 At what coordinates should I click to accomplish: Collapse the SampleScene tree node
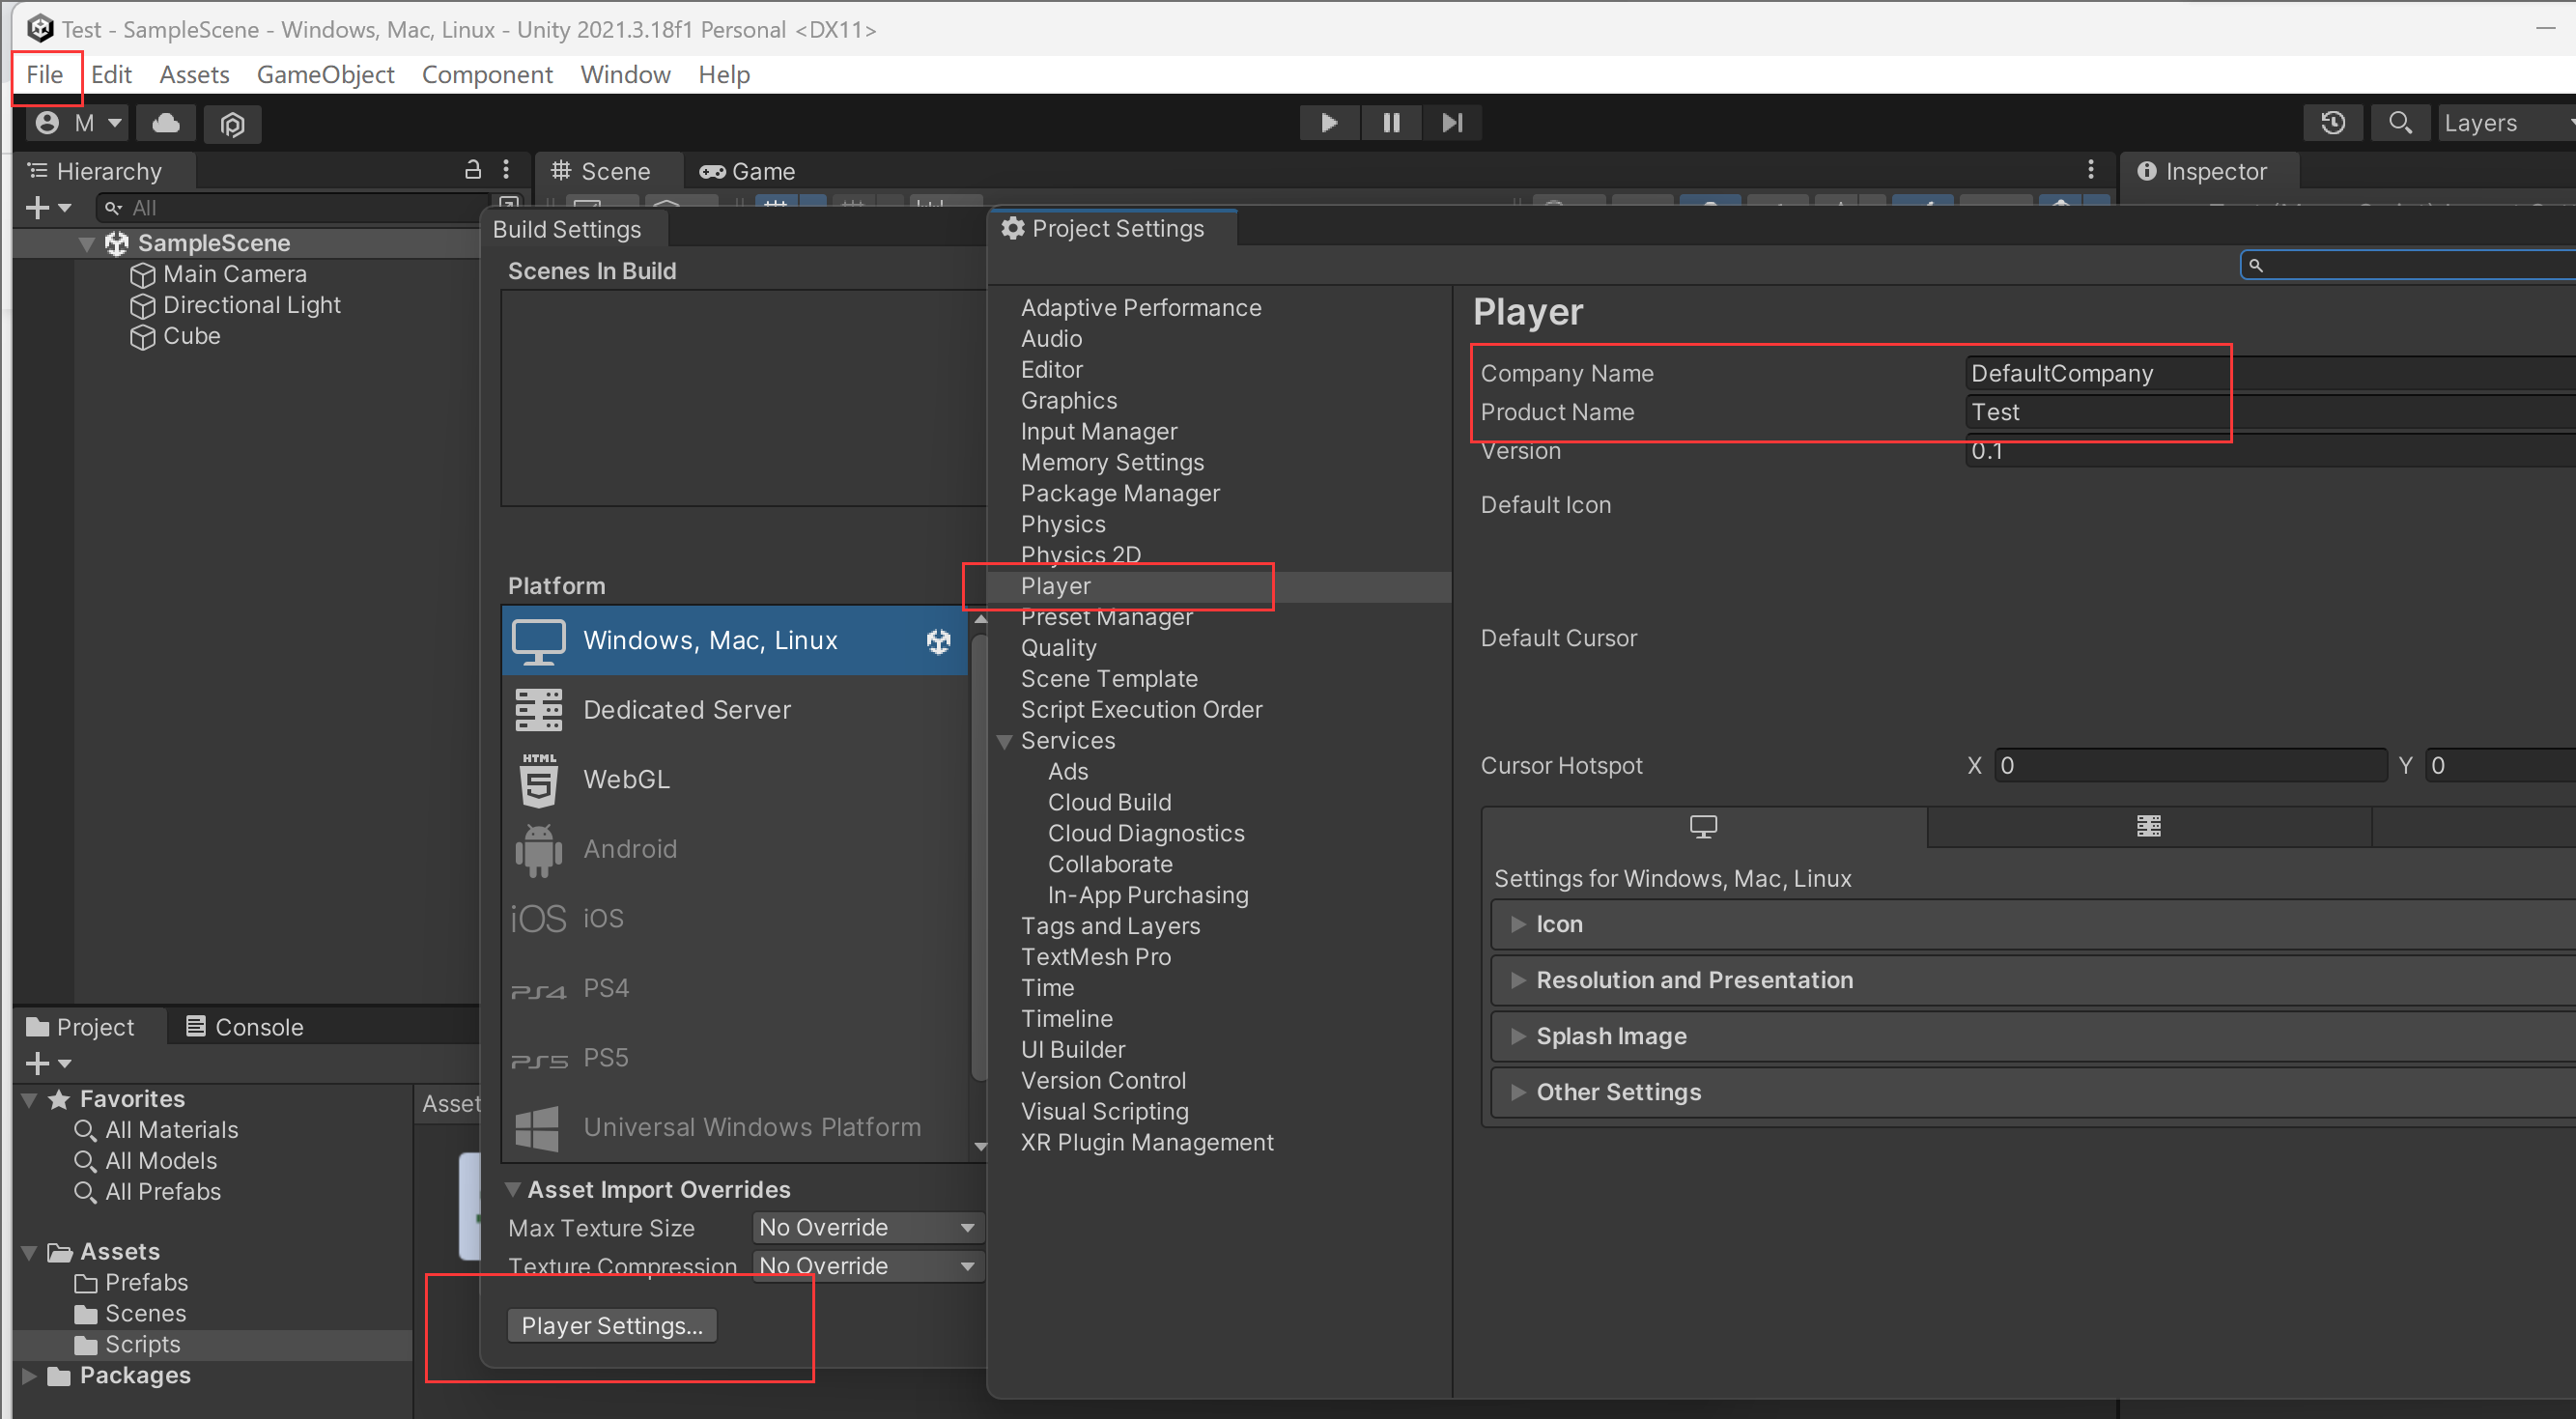[x=87, y=243]
